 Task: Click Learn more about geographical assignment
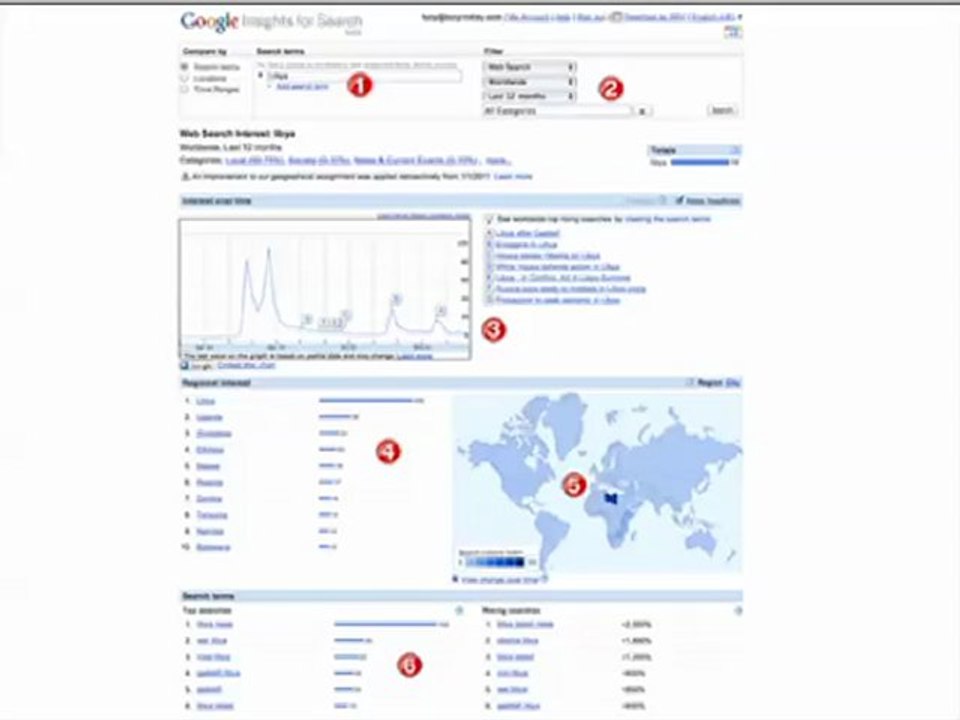[513, 176]
